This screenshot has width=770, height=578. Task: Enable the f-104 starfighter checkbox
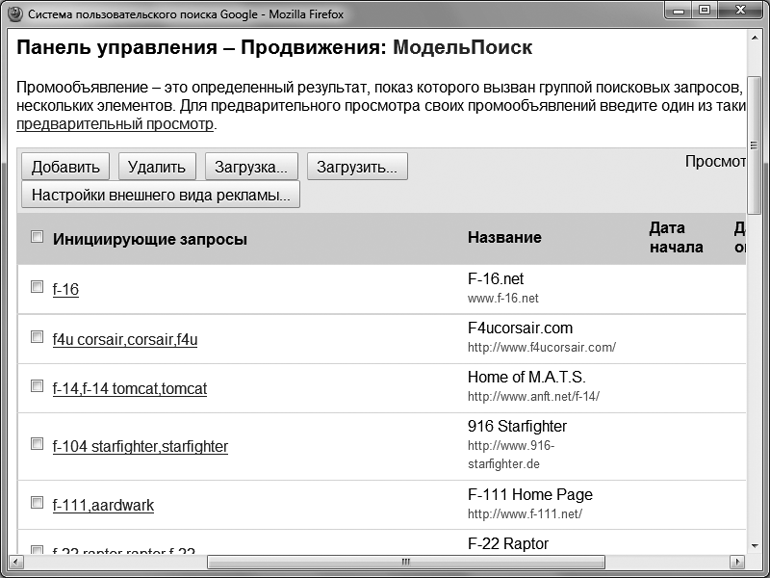coord(37,444)
